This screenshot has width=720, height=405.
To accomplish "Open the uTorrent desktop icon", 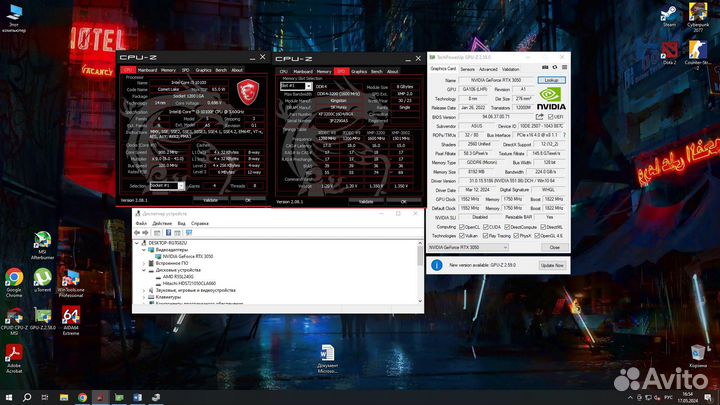I will [42, 280].
